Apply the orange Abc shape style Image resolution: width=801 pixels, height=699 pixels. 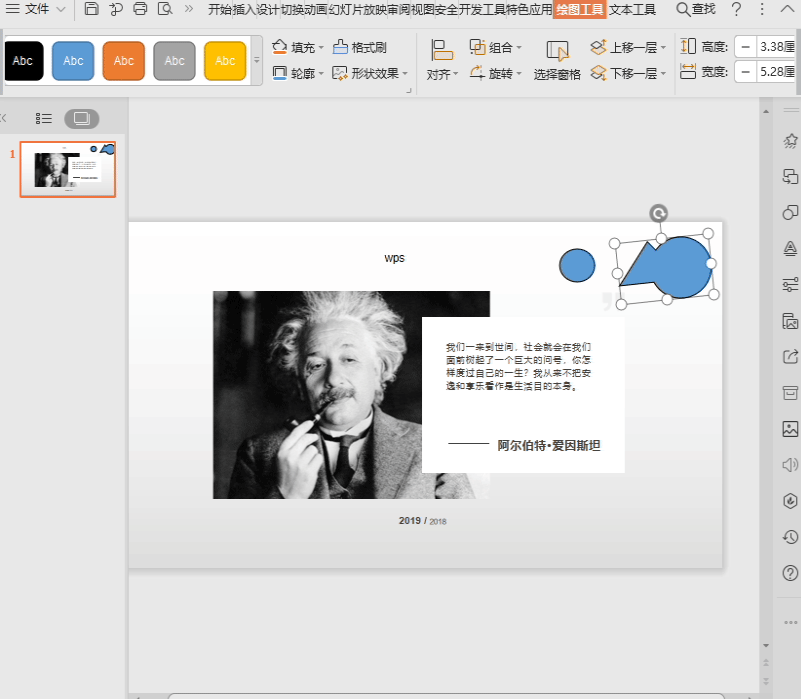click(x=124, y=61)
